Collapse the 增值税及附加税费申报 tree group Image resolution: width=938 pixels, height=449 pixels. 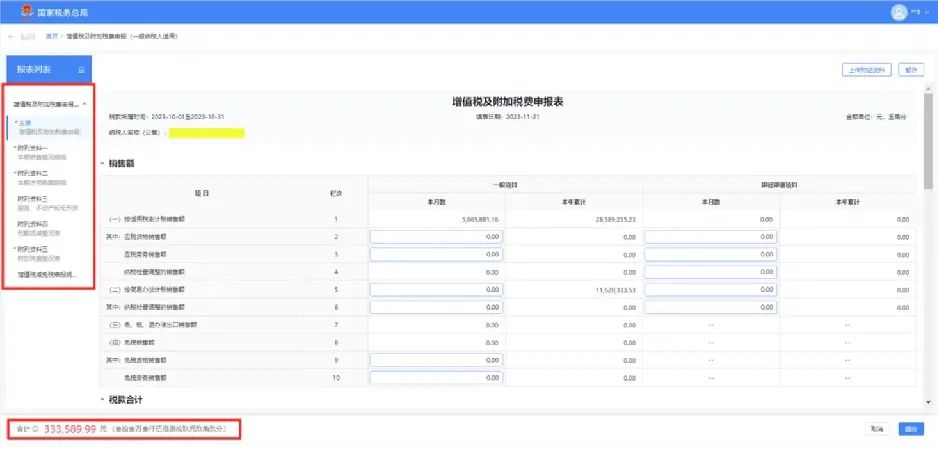(x=86, y=103)
